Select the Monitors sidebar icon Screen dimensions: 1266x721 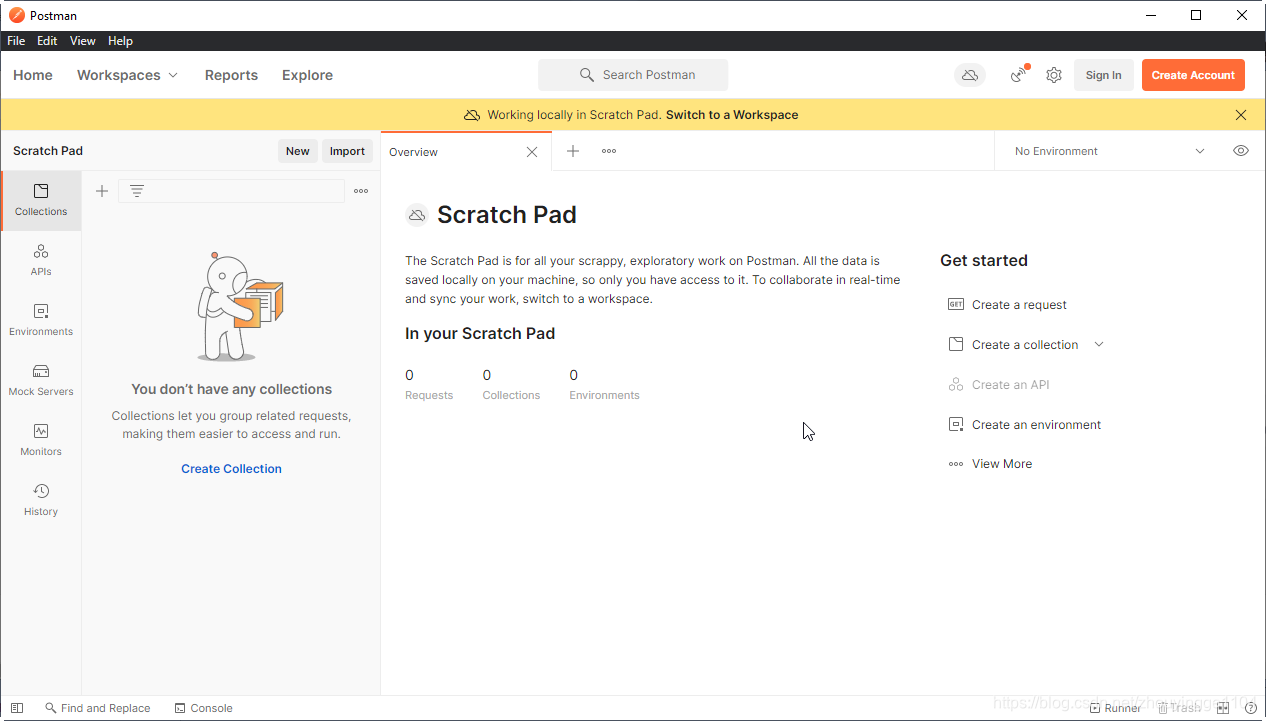click(40, 440)
